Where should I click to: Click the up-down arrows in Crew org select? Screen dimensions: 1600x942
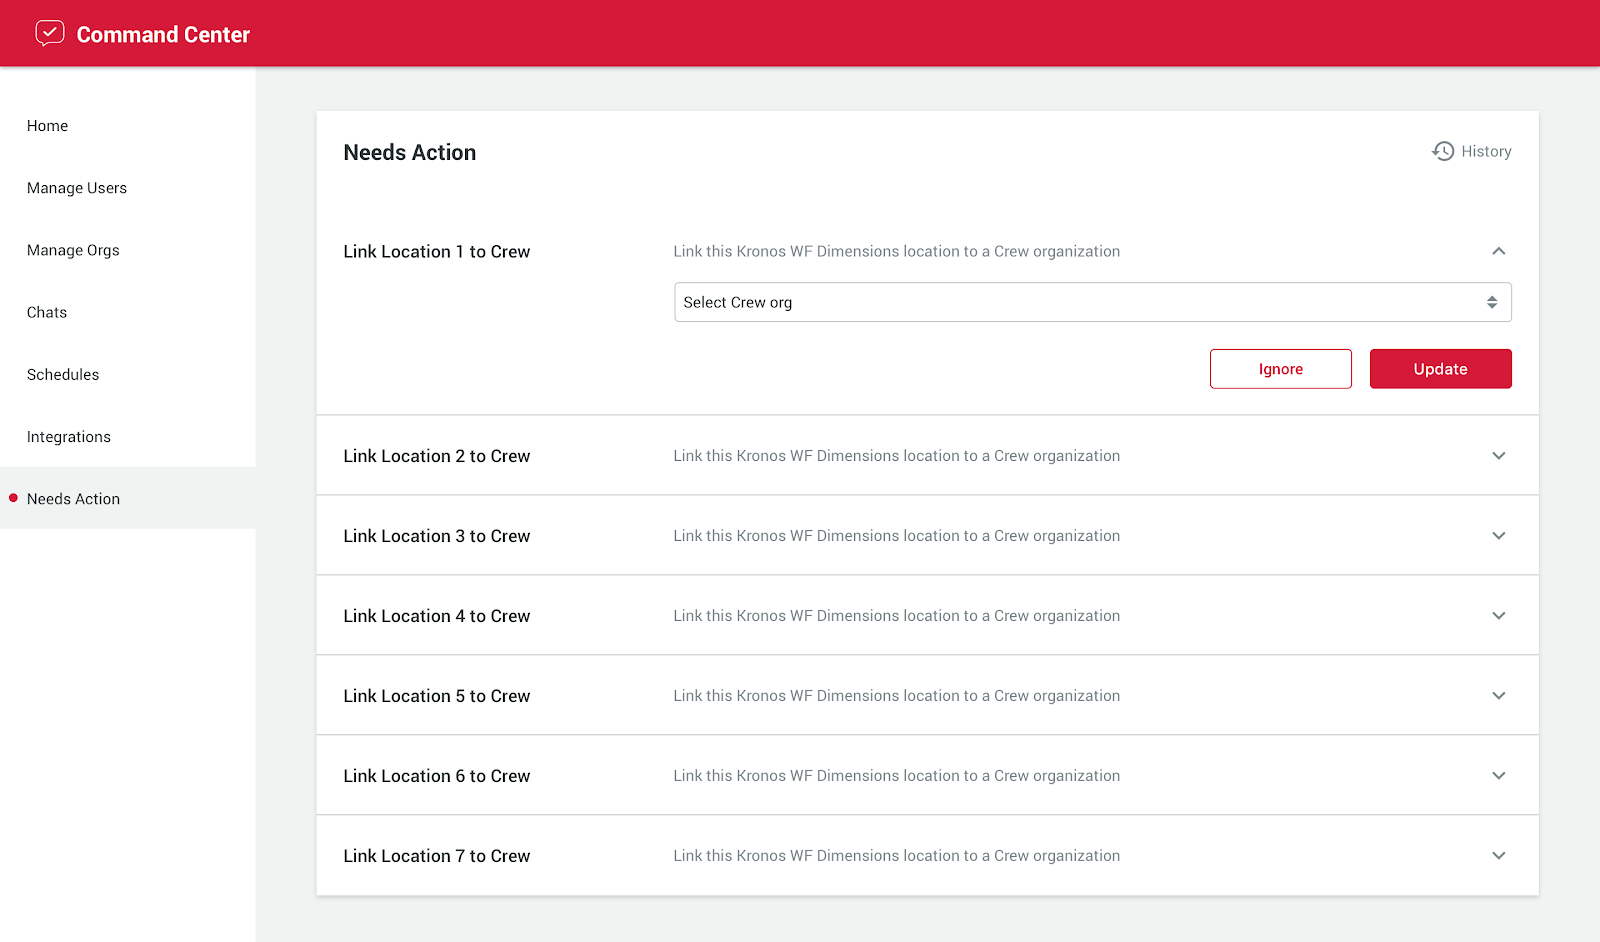(1492, 302)
